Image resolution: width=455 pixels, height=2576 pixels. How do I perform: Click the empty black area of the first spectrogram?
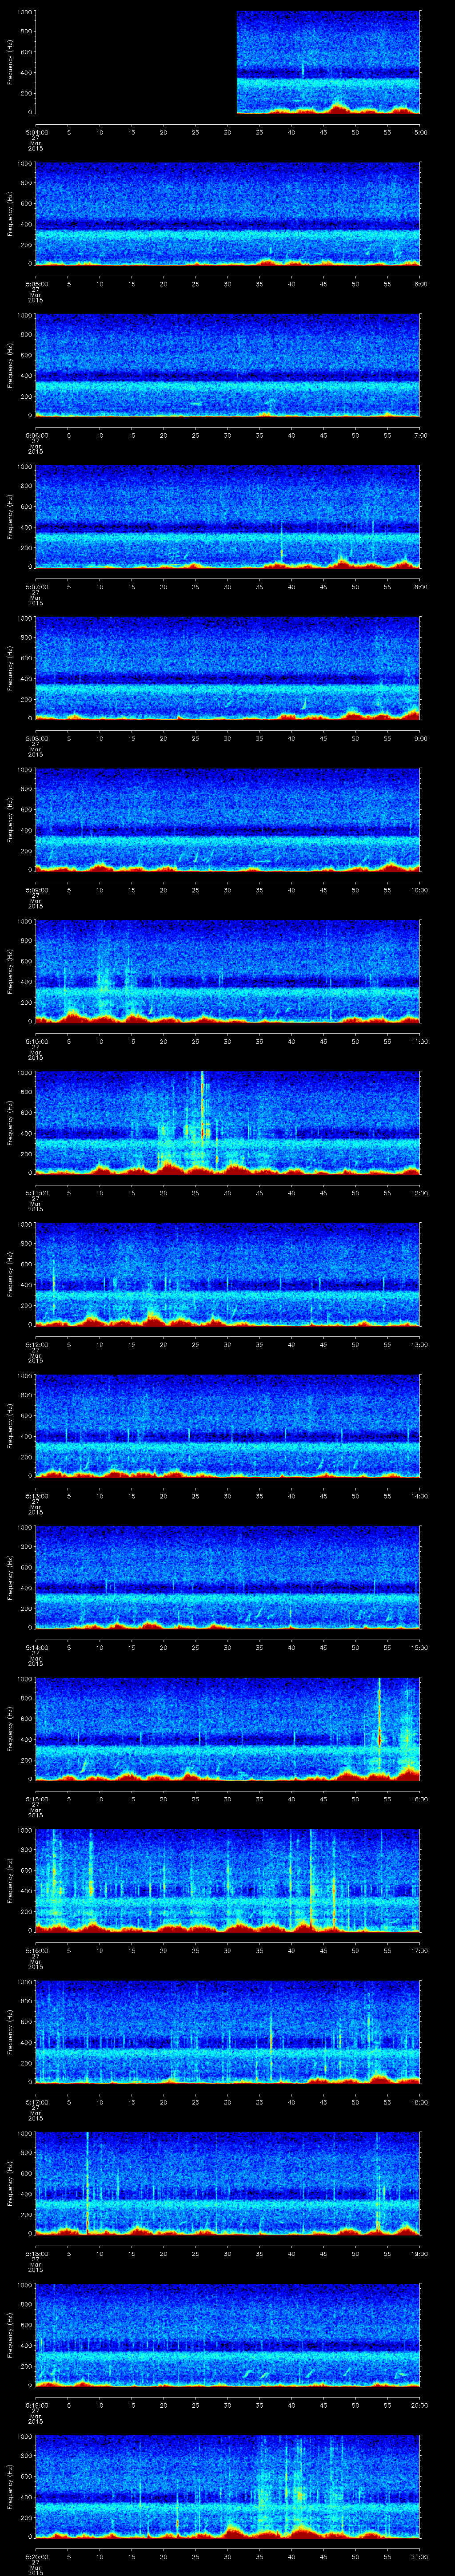point(135,62)
